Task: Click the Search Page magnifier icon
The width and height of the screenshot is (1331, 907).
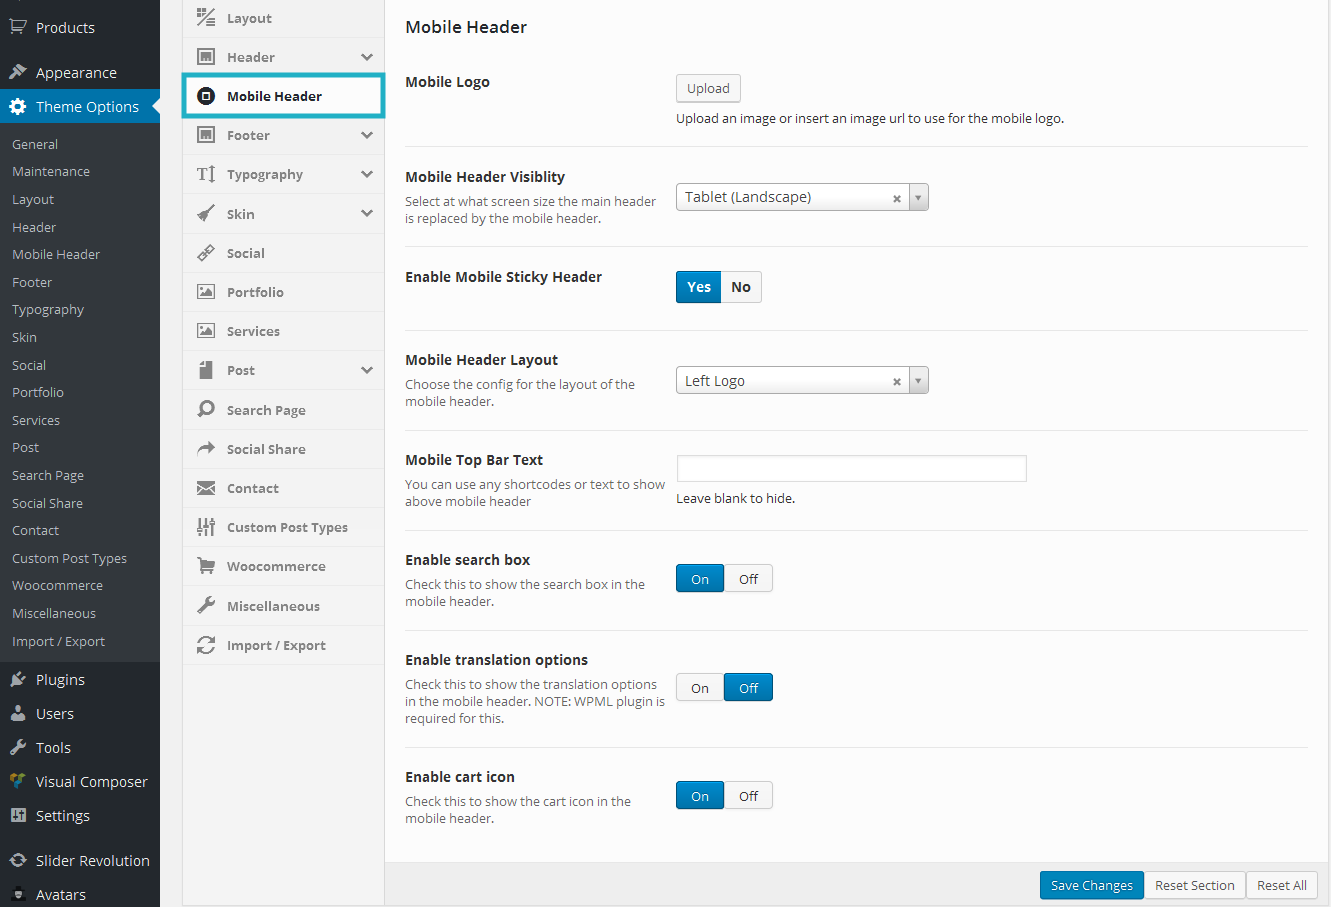Action: coord(206,409)
